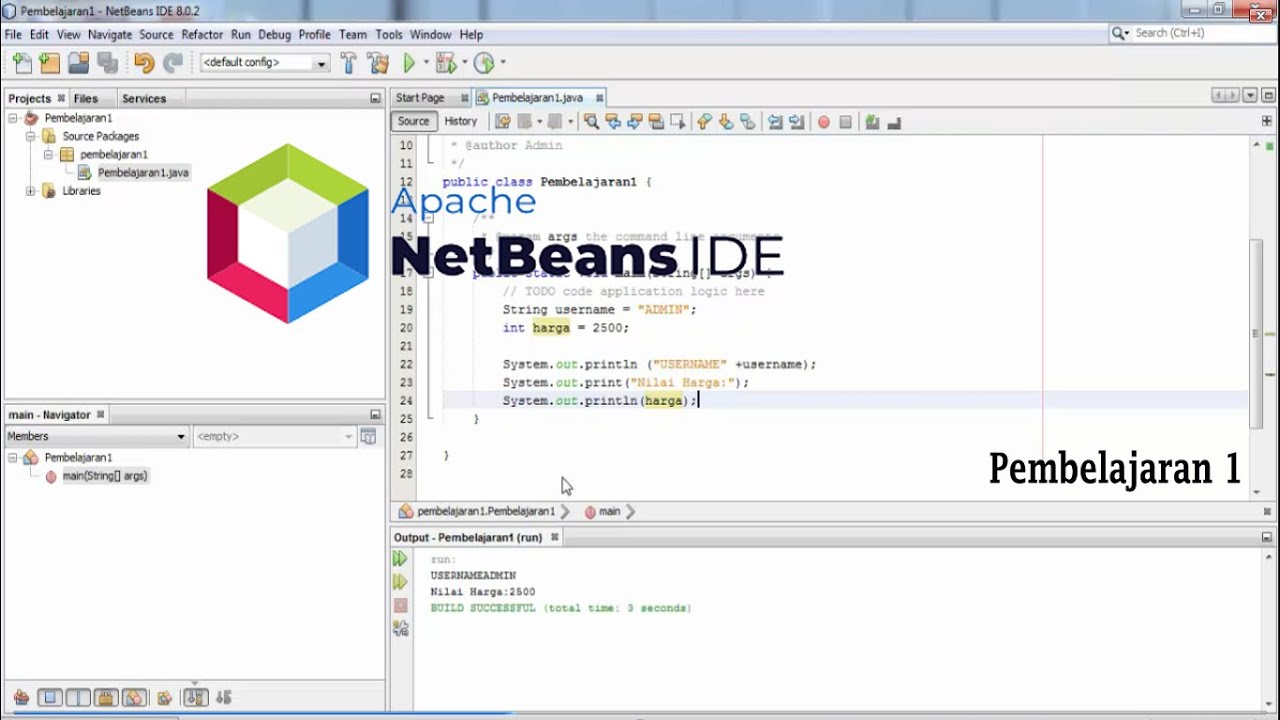Image resolution: width=1280 pixels, height=720 pixels.
Task: Open the File menu
Action: (13, 34)
